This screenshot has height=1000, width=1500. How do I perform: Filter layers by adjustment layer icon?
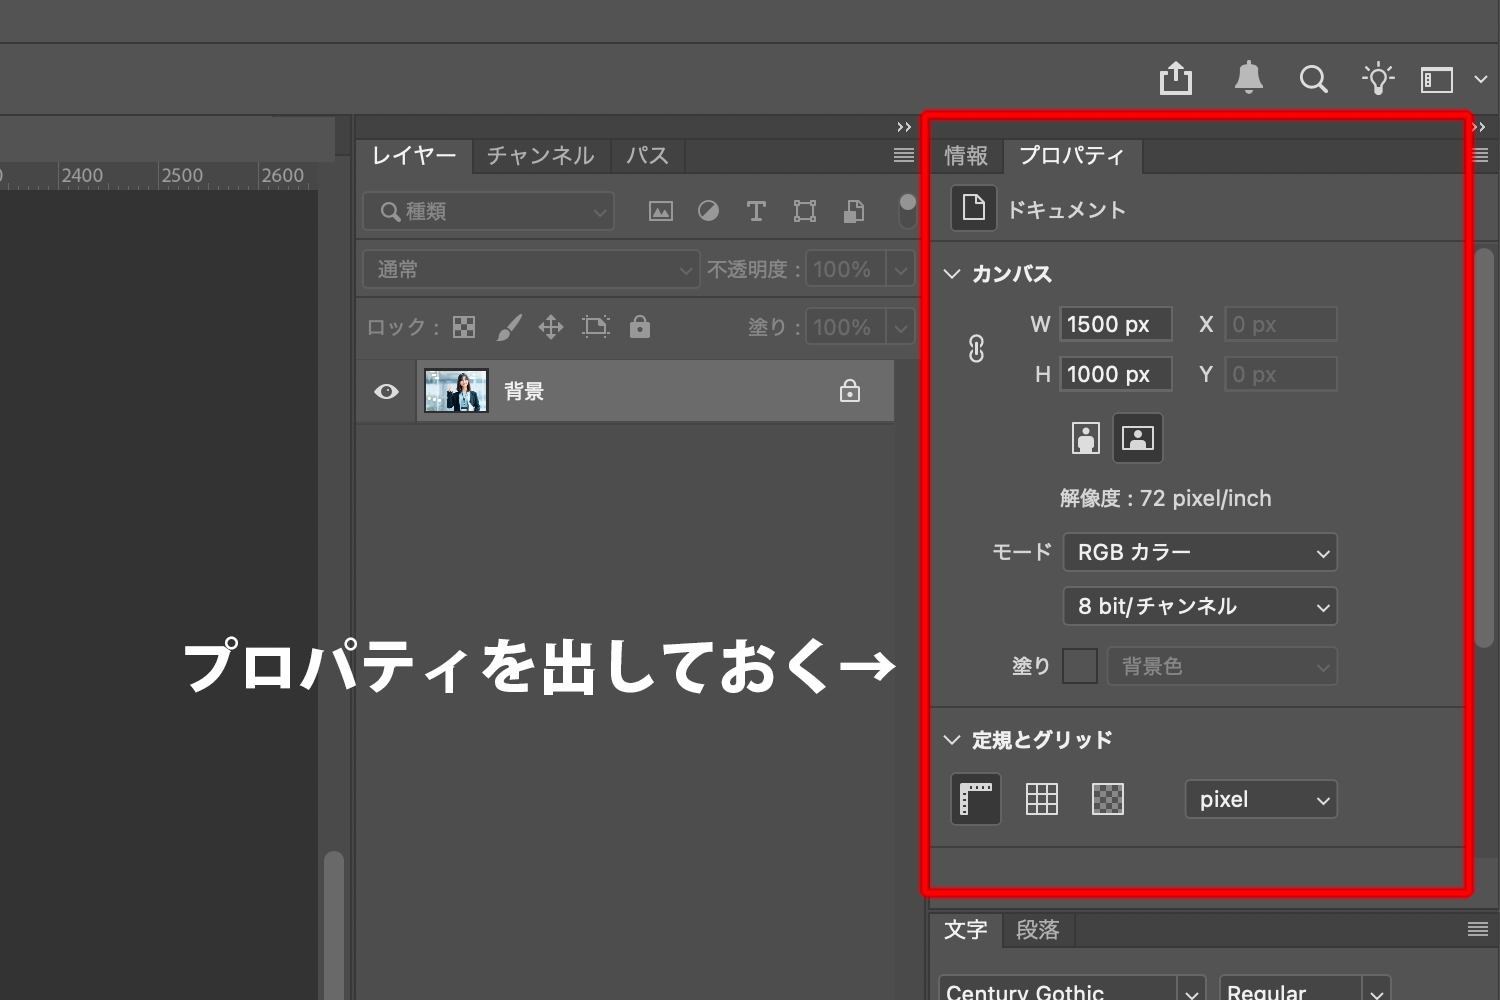(708, 211)
